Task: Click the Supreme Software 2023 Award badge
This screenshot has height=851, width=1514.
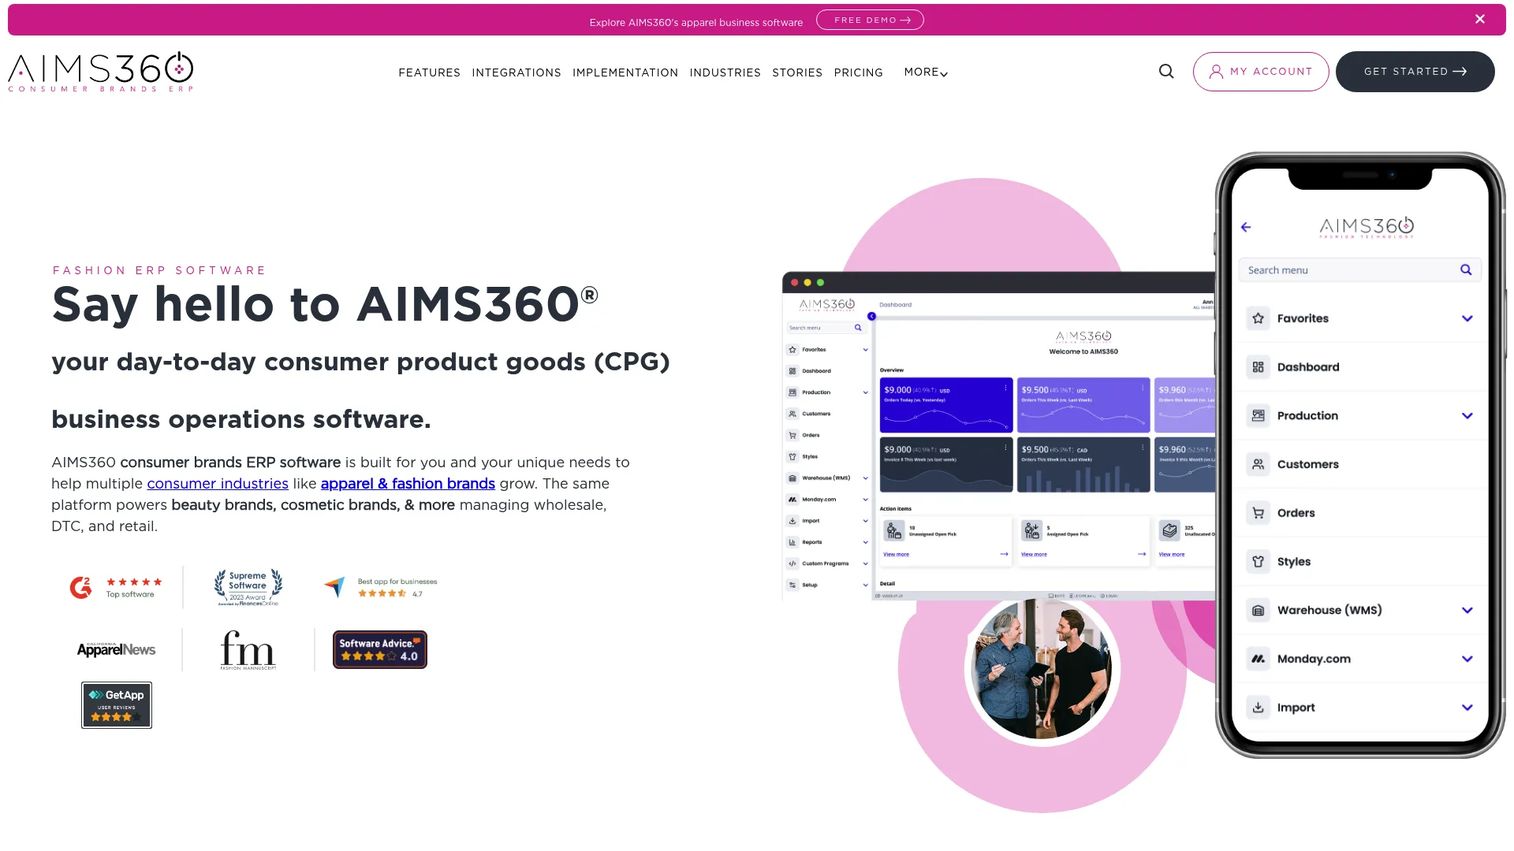Action: [248, 588]
